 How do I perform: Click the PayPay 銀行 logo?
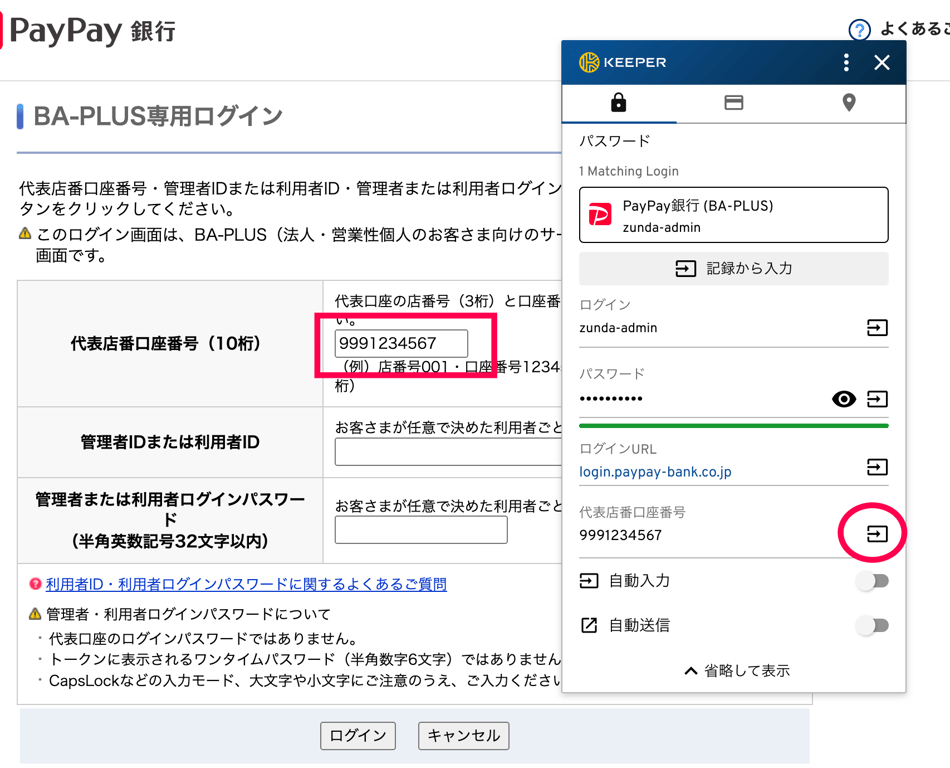88,30
